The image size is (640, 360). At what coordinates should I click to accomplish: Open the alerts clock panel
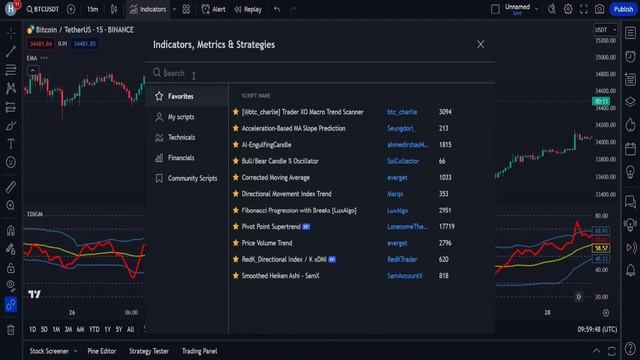(631, 56)
